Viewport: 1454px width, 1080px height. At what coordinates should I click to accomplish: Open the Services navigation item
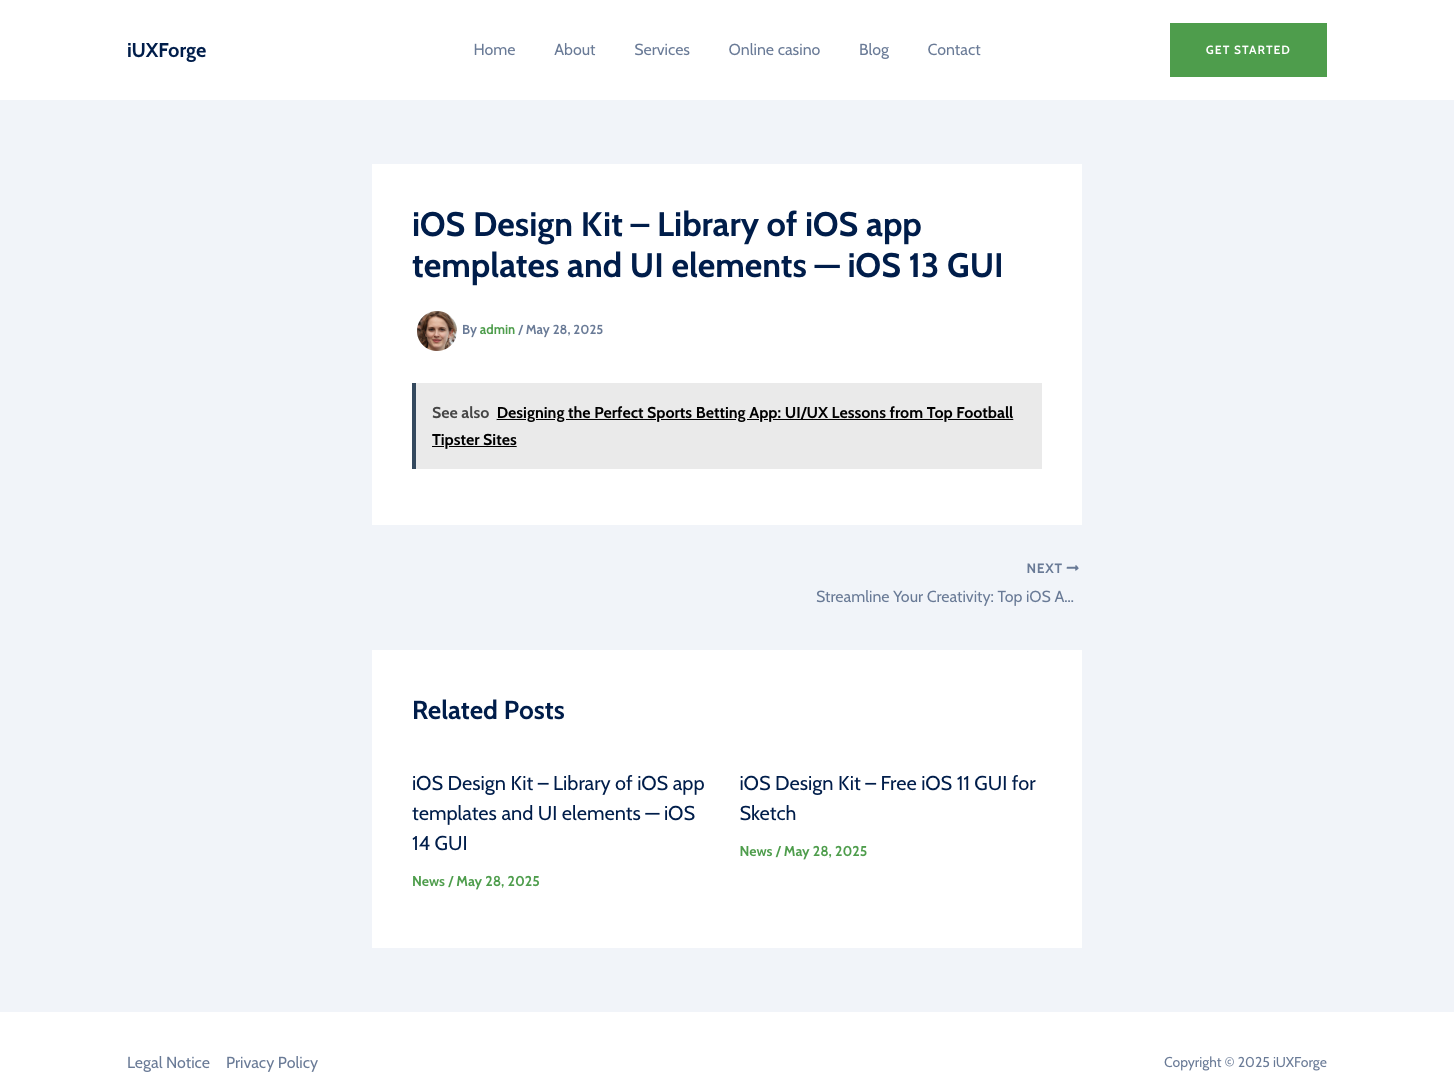[661, 50]
